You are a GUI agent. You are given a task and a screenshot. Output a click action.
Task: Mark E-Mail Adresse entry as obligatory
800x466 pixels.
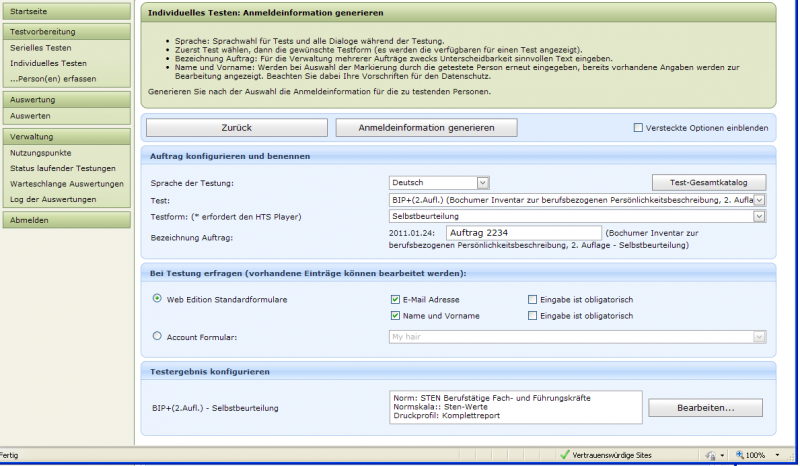pyautogui.click(x=533, y=299)
